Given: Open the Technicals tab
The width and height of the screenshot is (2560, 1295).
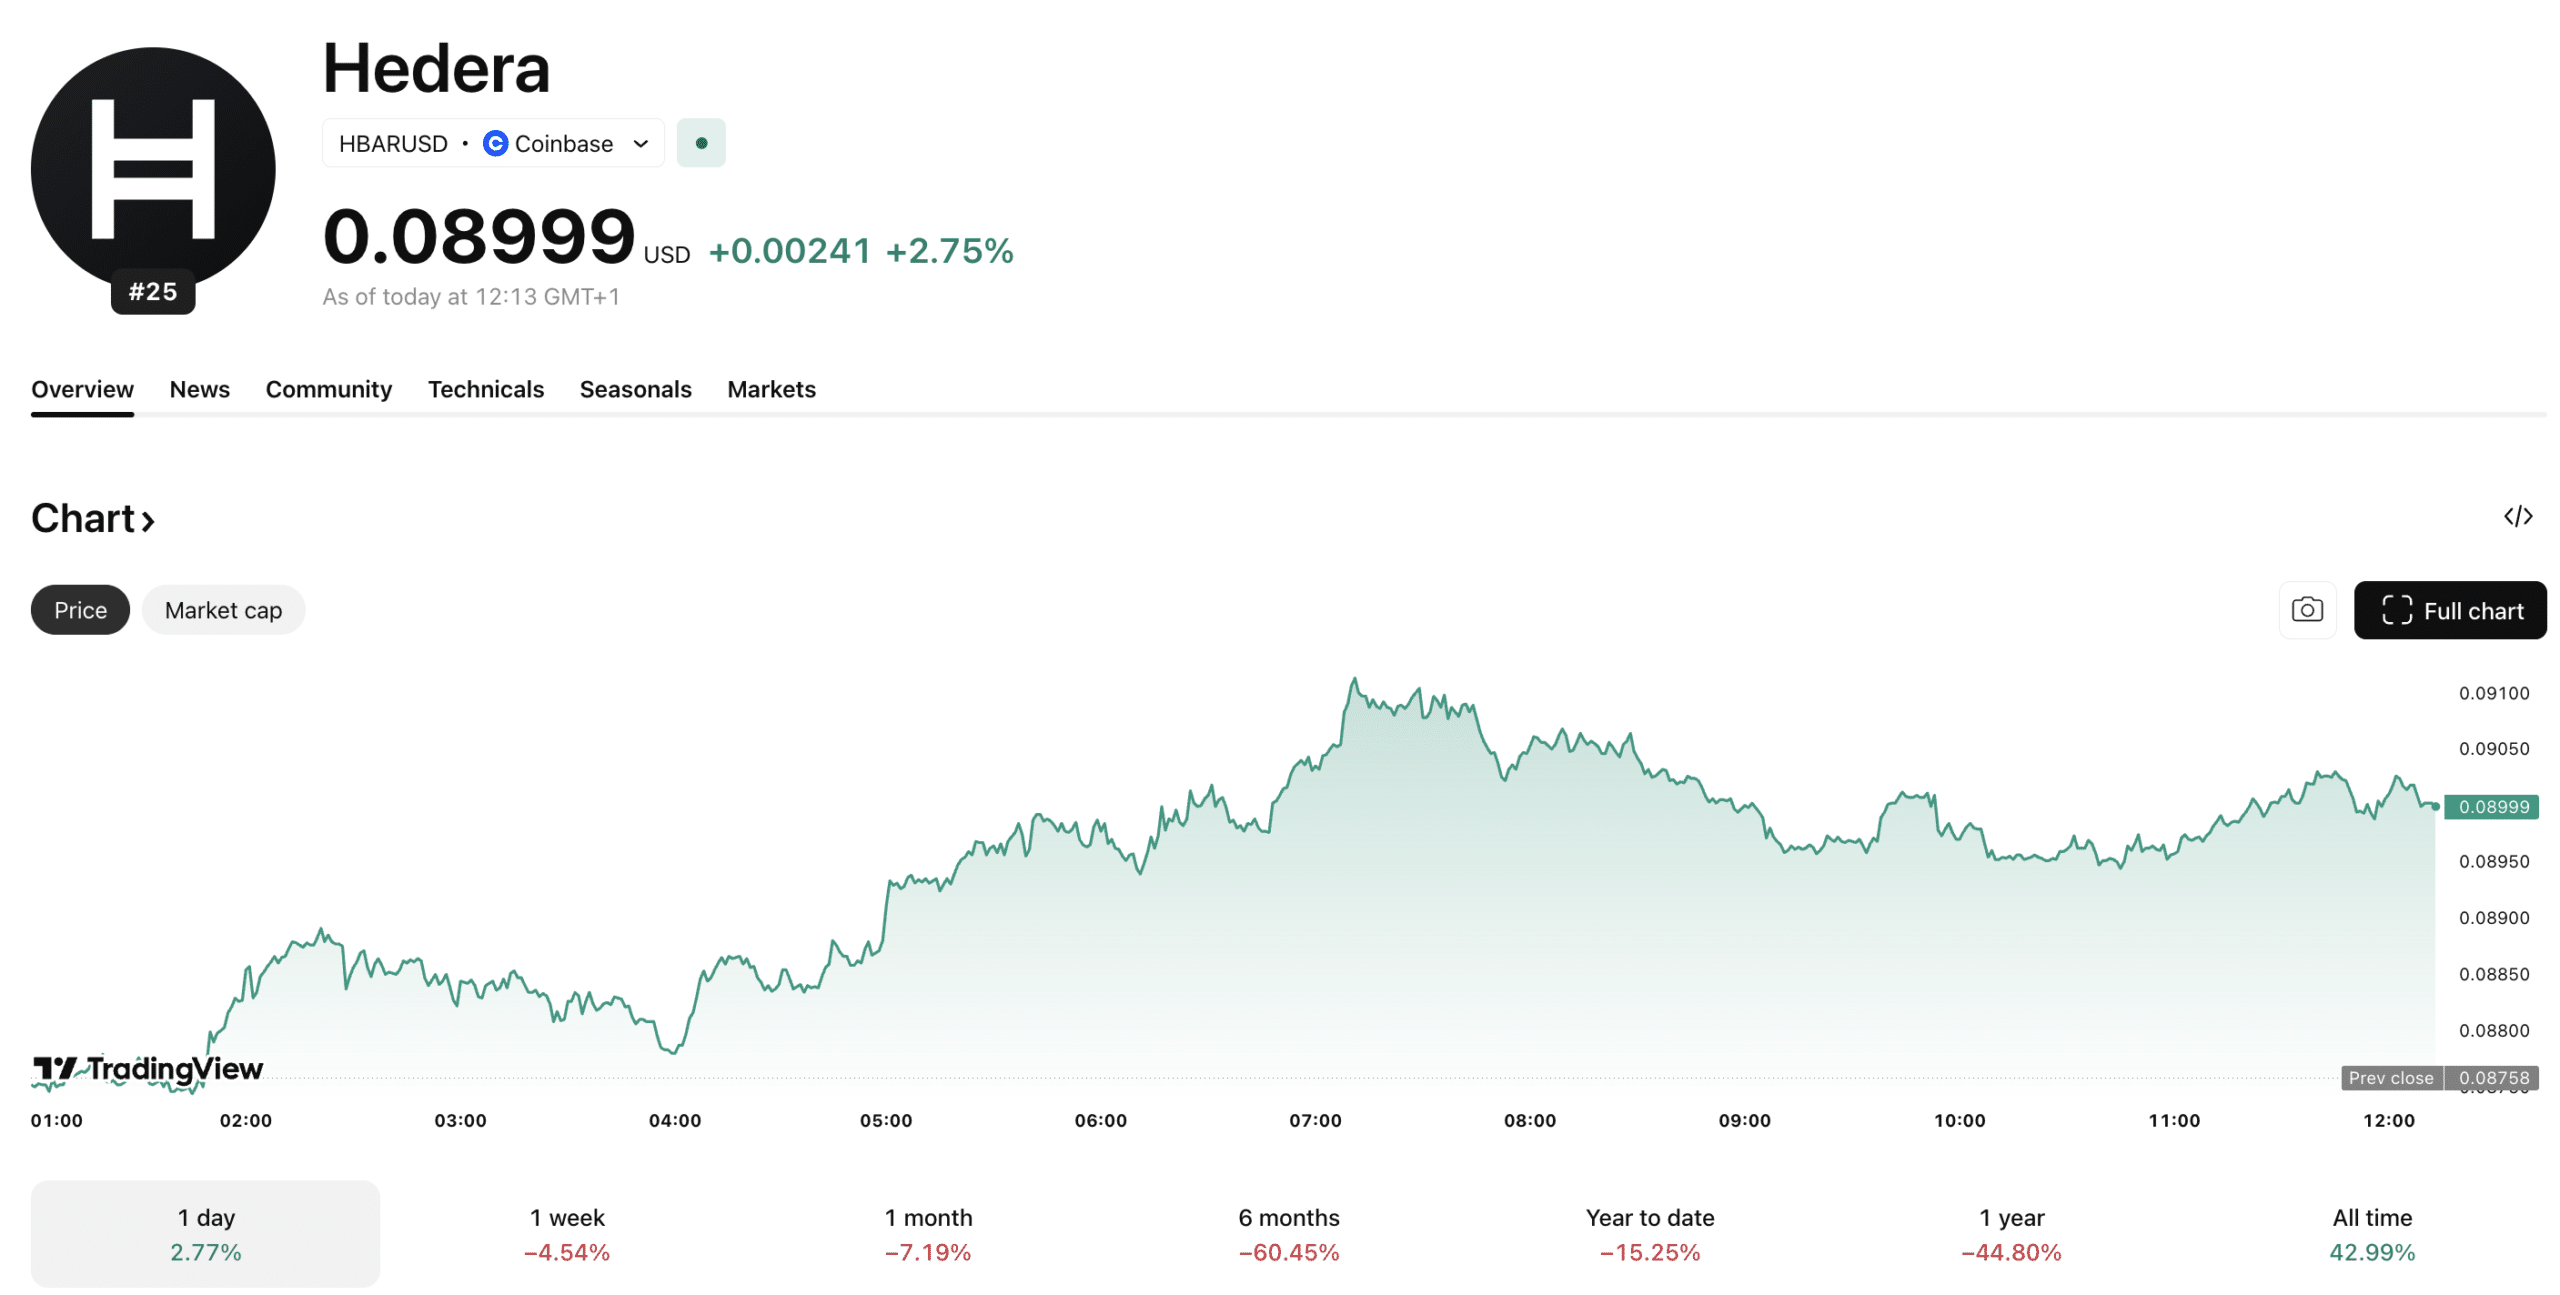Looking at the screenshot, I should 485,389.
